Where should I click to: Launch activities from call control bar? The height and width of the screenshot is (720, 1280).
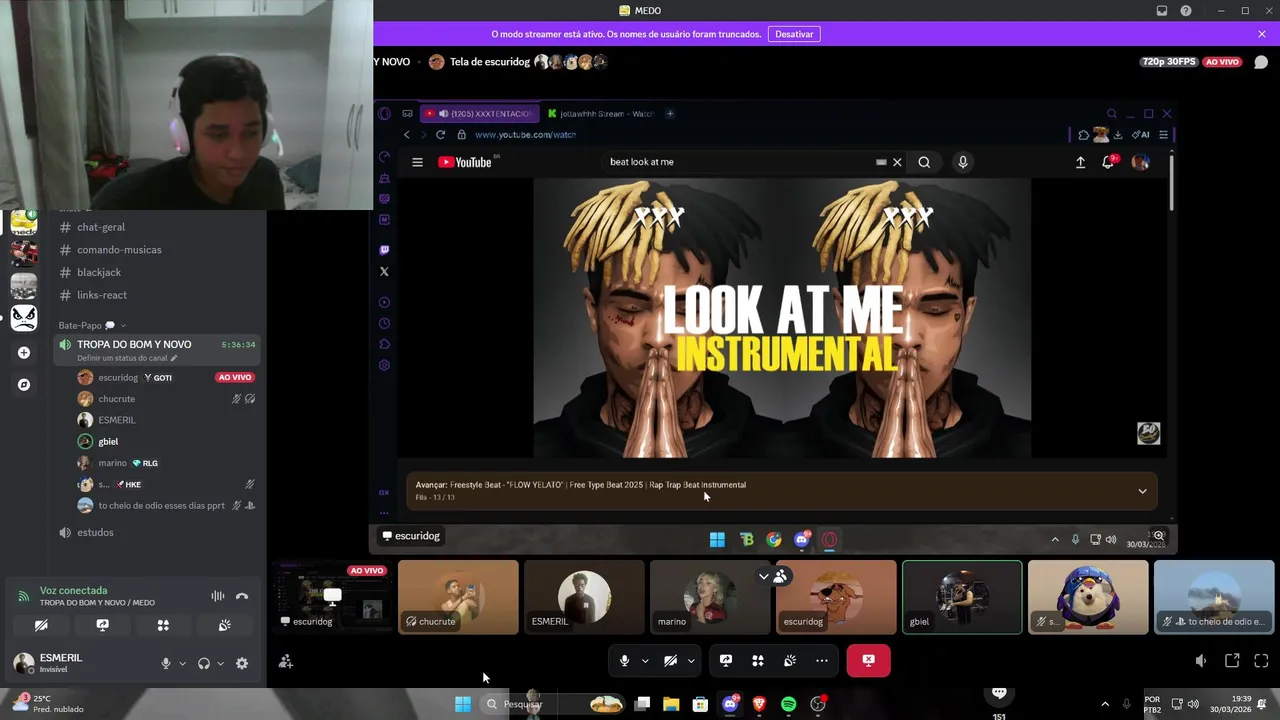pyautogui.click(x=758, y=660)
